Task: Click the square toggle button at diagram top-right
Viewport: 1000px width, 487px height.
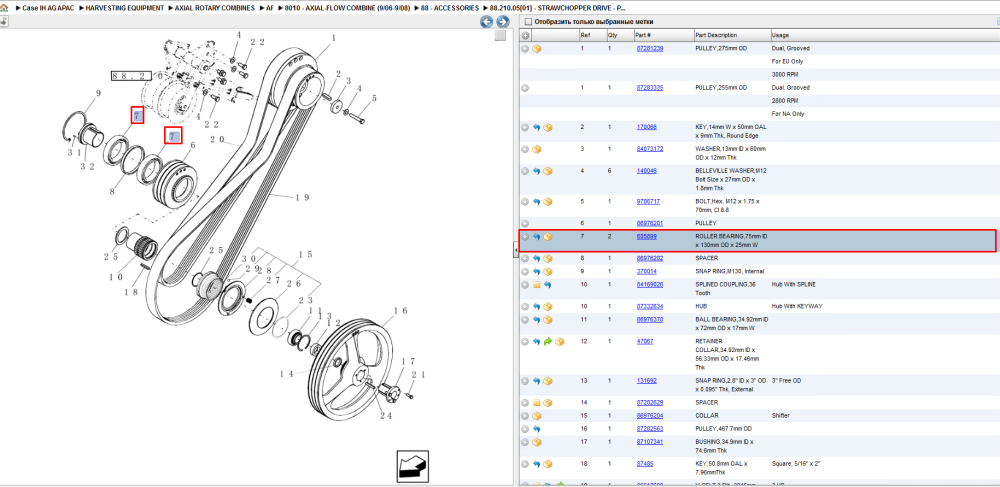Action: (x=501, y=36)
